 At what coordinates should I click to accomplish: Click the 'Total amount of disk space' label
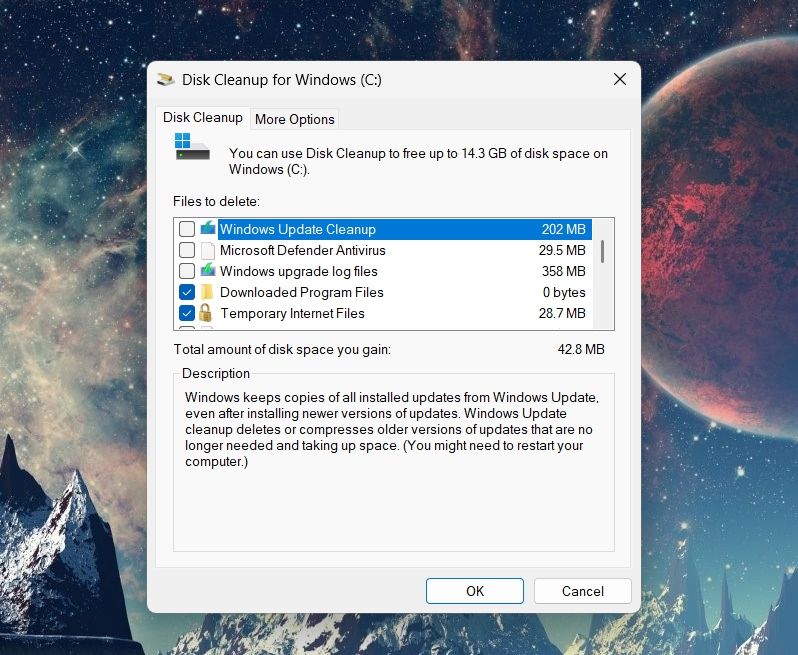(282, 350)
